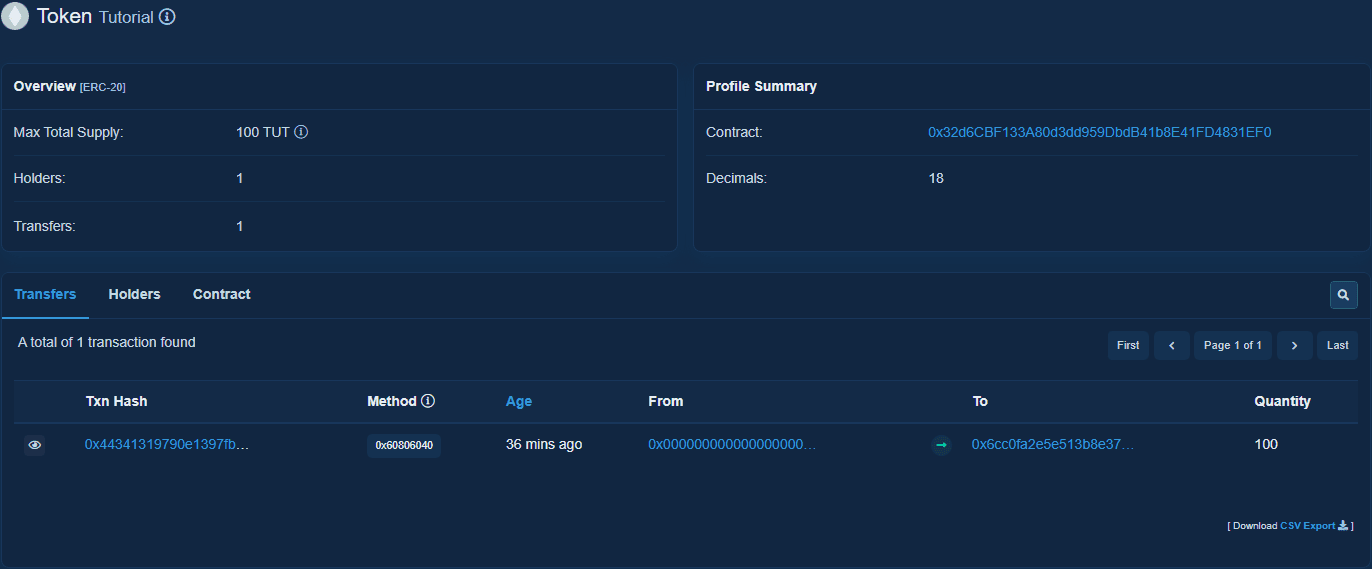Click info icon beside 100 TUT supply
The image size is (1372, 569).
pyautogui.click(x=301, y=132)
